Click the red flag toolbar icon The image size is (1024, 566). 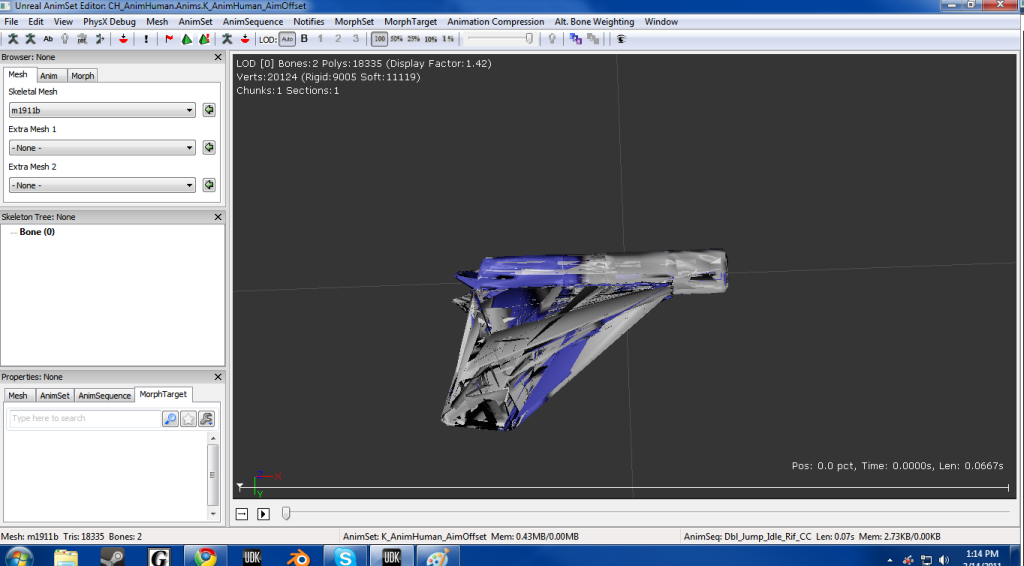[x=169, y=39]
